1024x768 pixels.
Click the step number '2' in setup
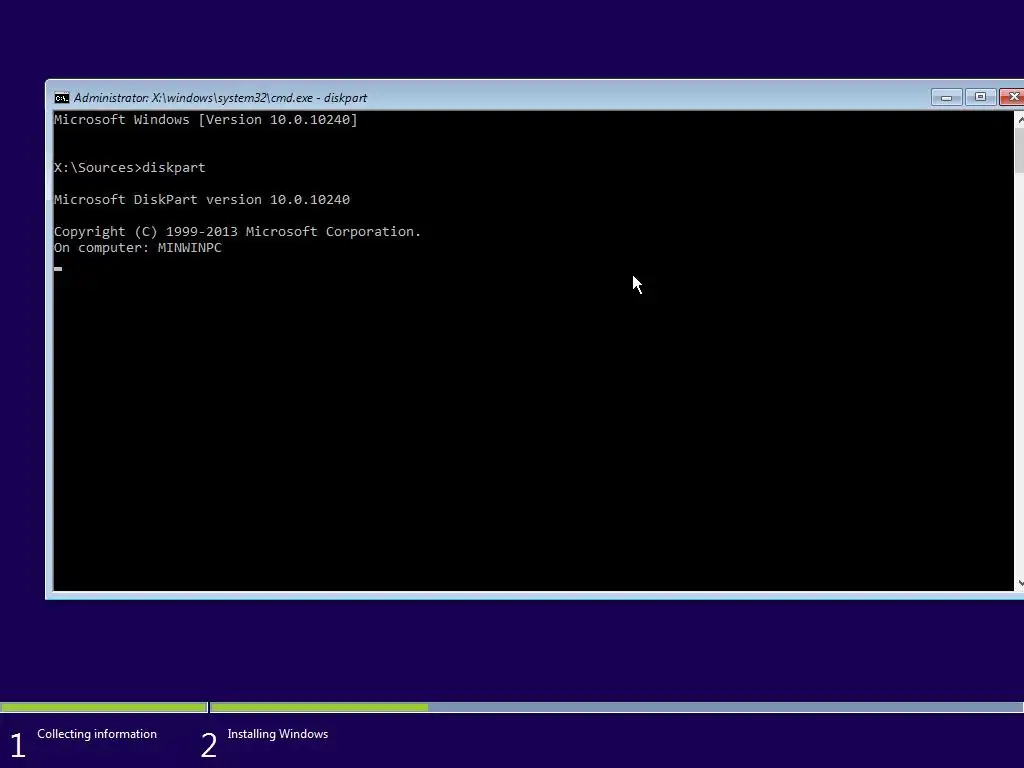pos(208,745)
